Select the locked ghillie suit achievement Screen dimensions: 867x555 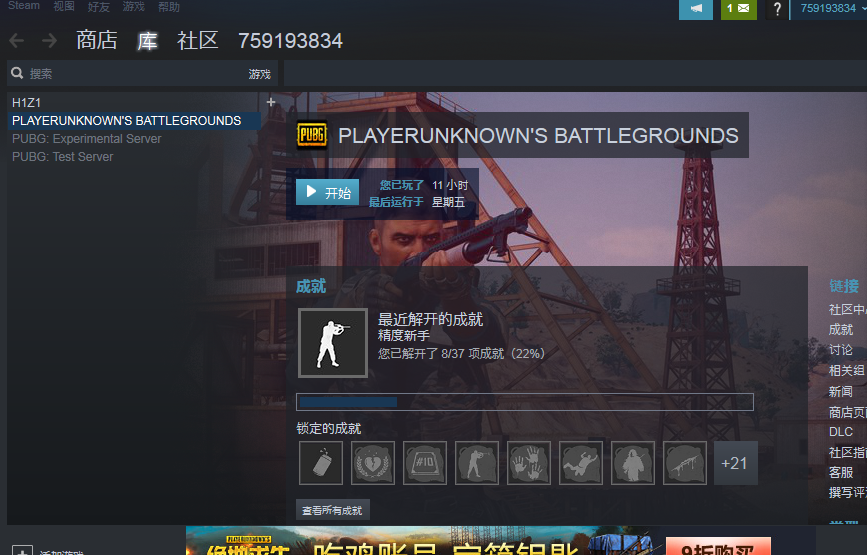633,463
